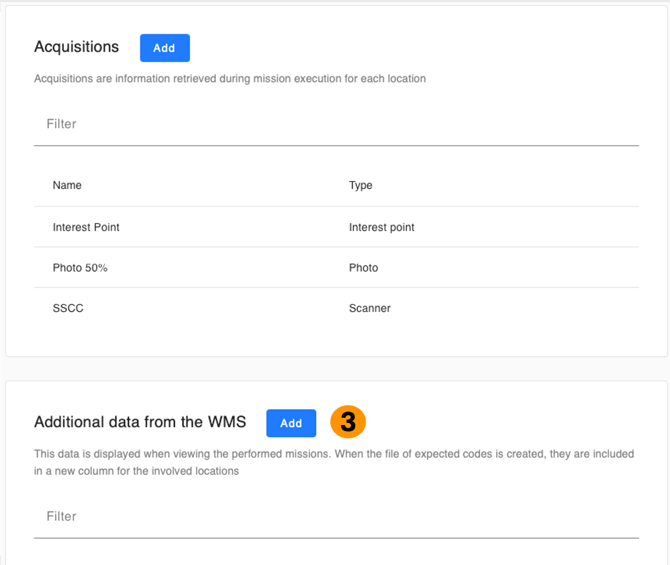670x565 pixels.
Task: Sort by the Name column header
Action: (67, 185)
